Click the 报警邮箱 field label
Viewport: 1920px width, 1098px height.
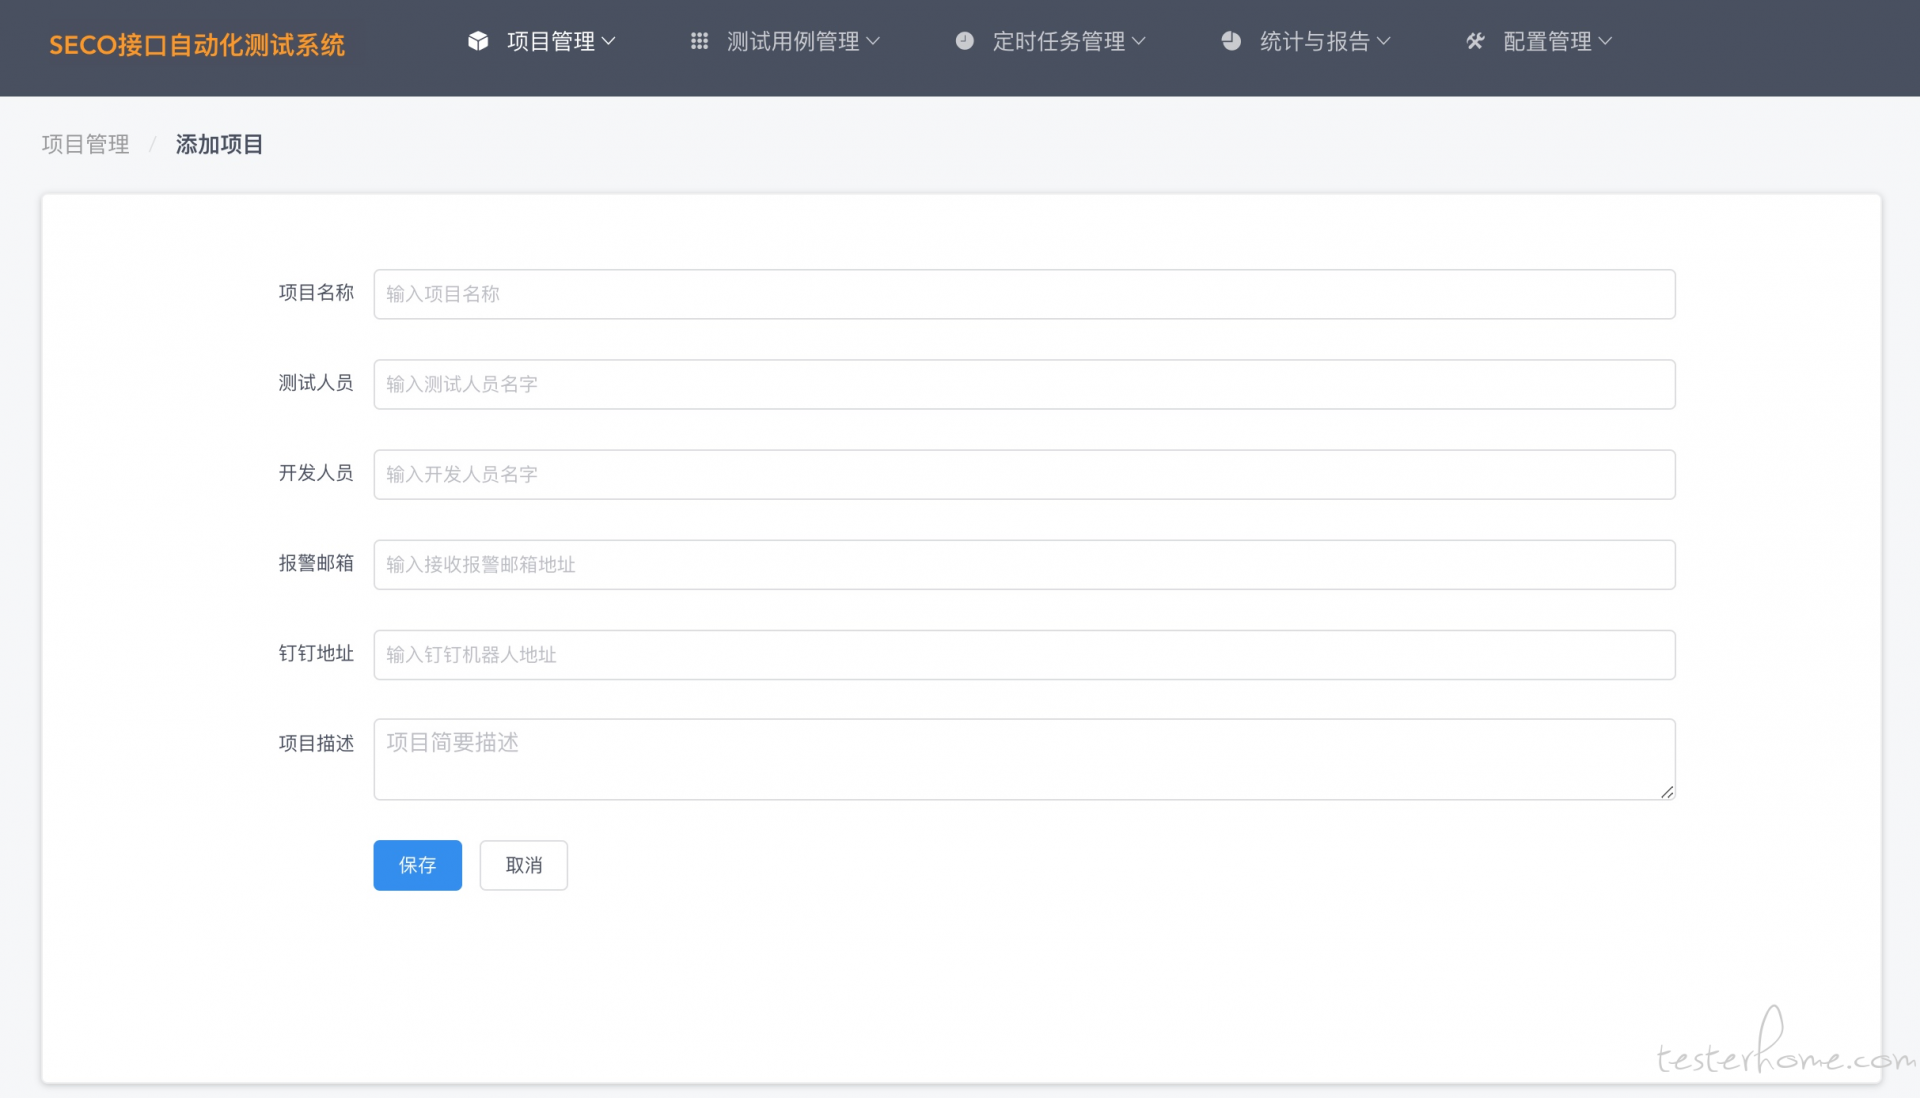[x=316, y=563]
